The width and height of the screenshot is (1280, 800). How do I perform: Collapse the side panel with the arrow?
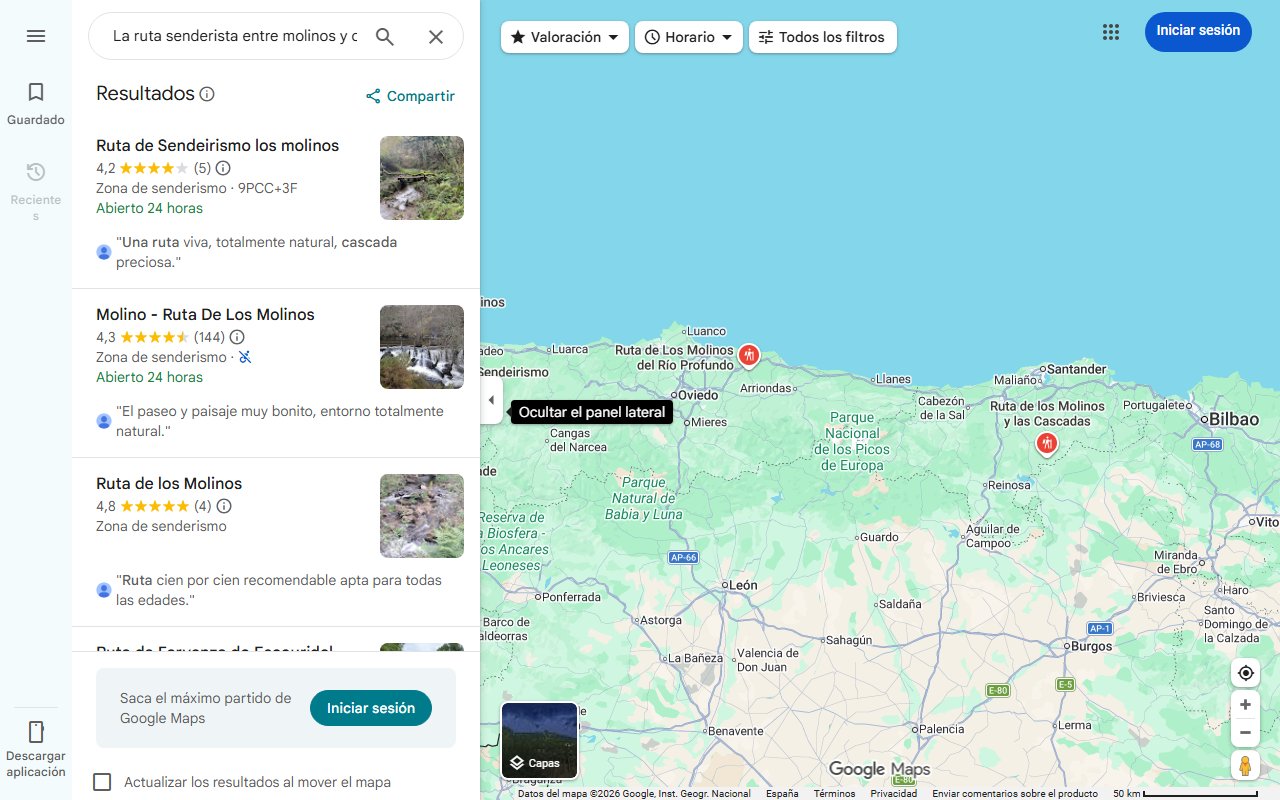(x=491, y=400)
